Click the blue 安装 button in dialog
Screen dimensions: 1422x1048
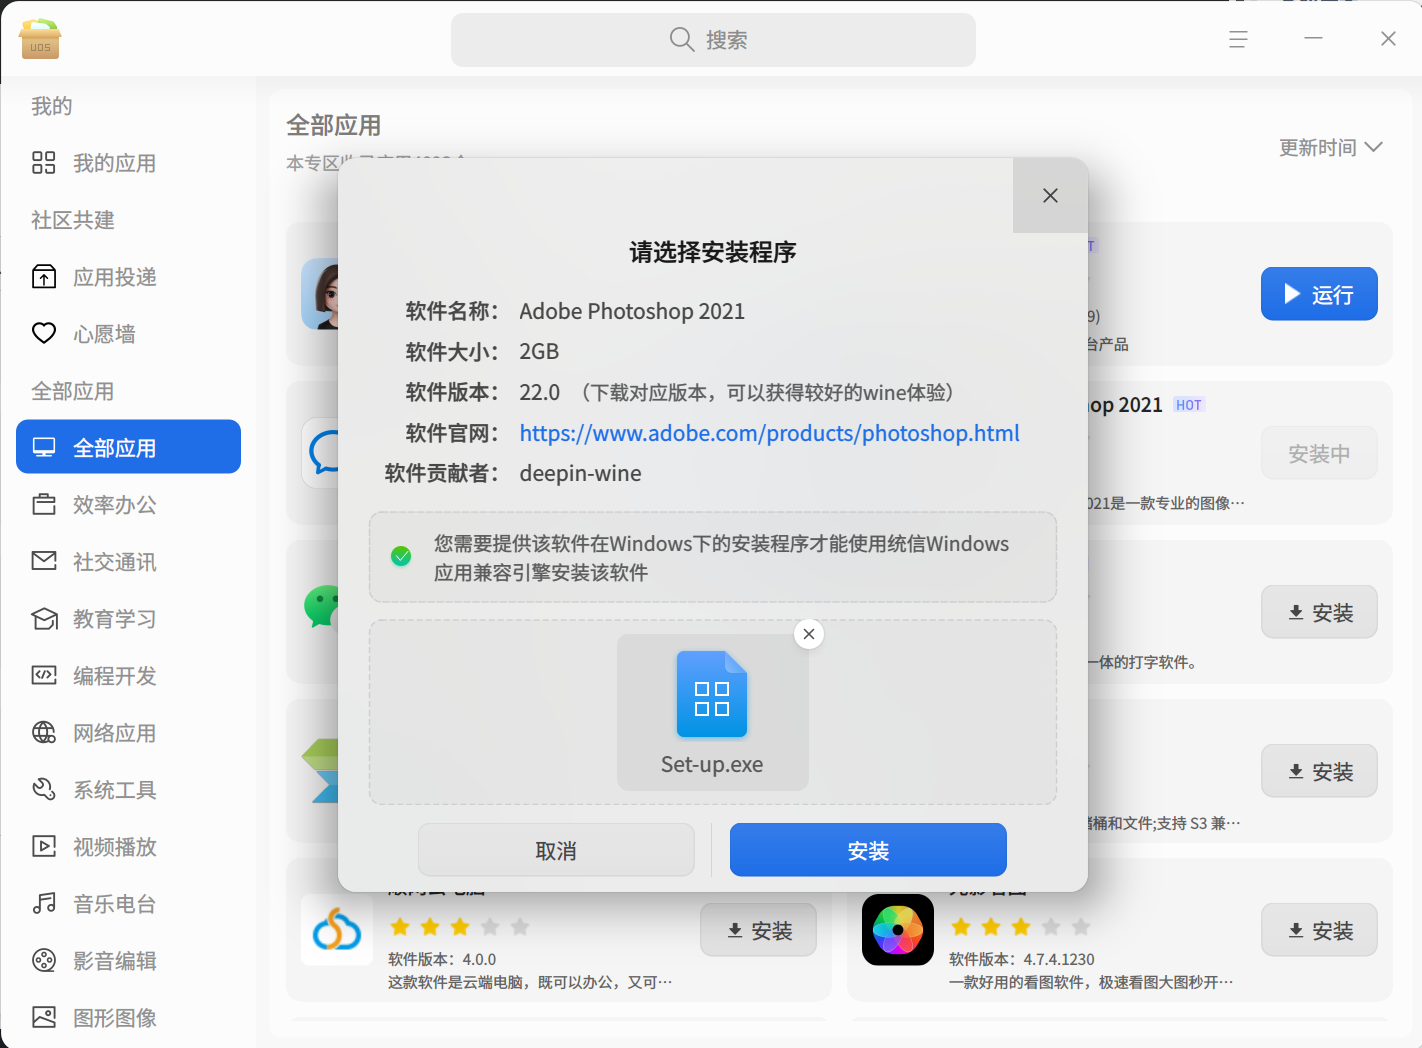[x=868, y=850]
